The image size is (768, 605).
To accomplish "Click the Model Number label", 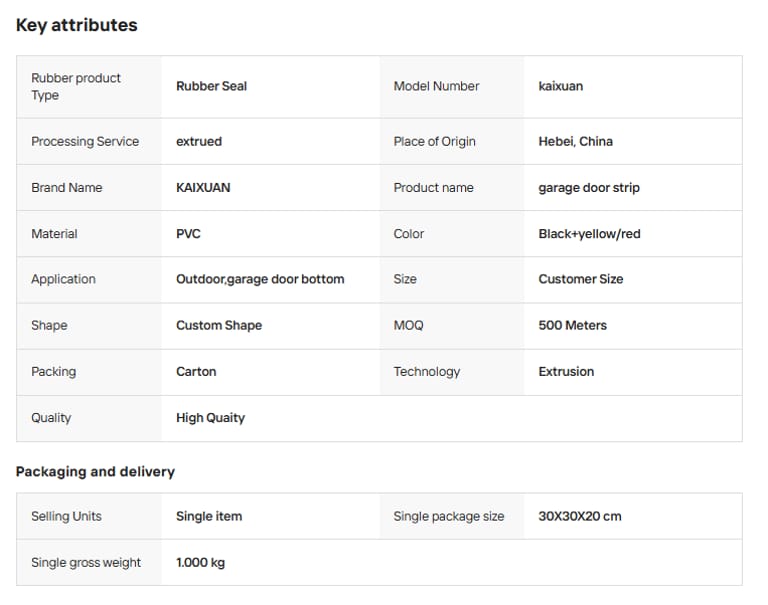I will (436, 86).
